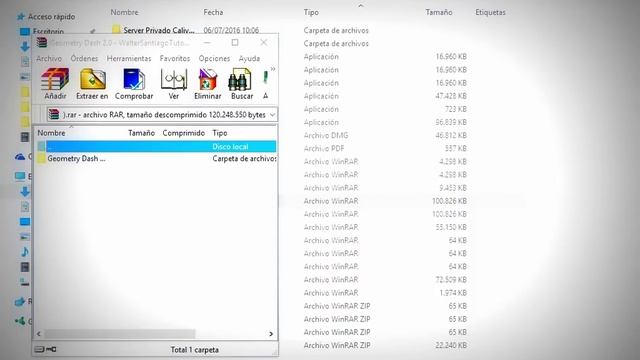
Task: Open the Herramientas menu
Action: (129, 58)
